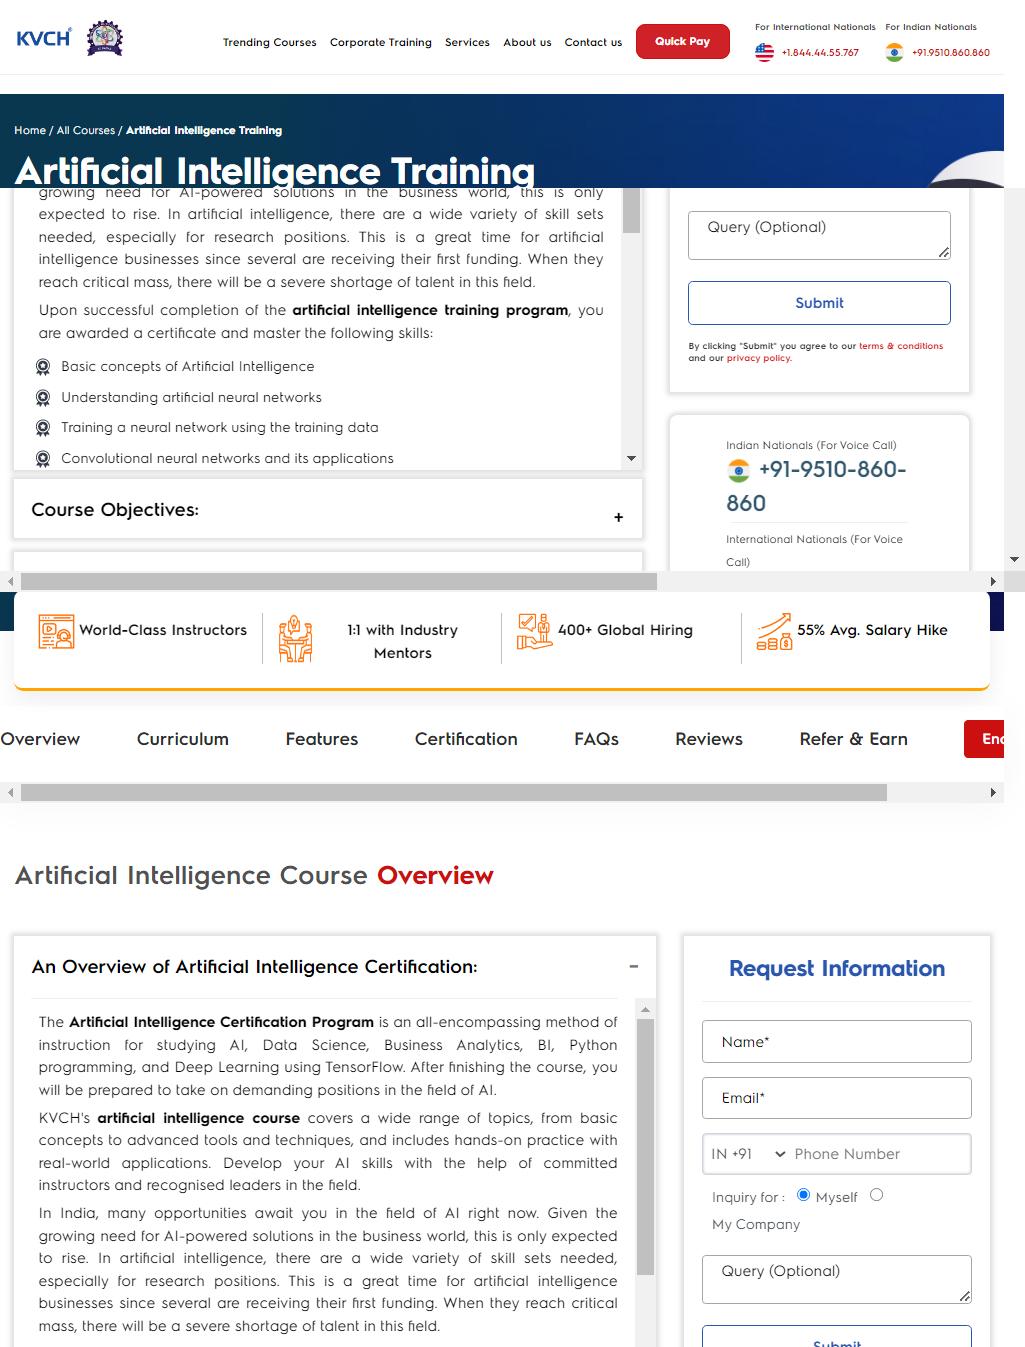Click the Quick Pay button

682,41
